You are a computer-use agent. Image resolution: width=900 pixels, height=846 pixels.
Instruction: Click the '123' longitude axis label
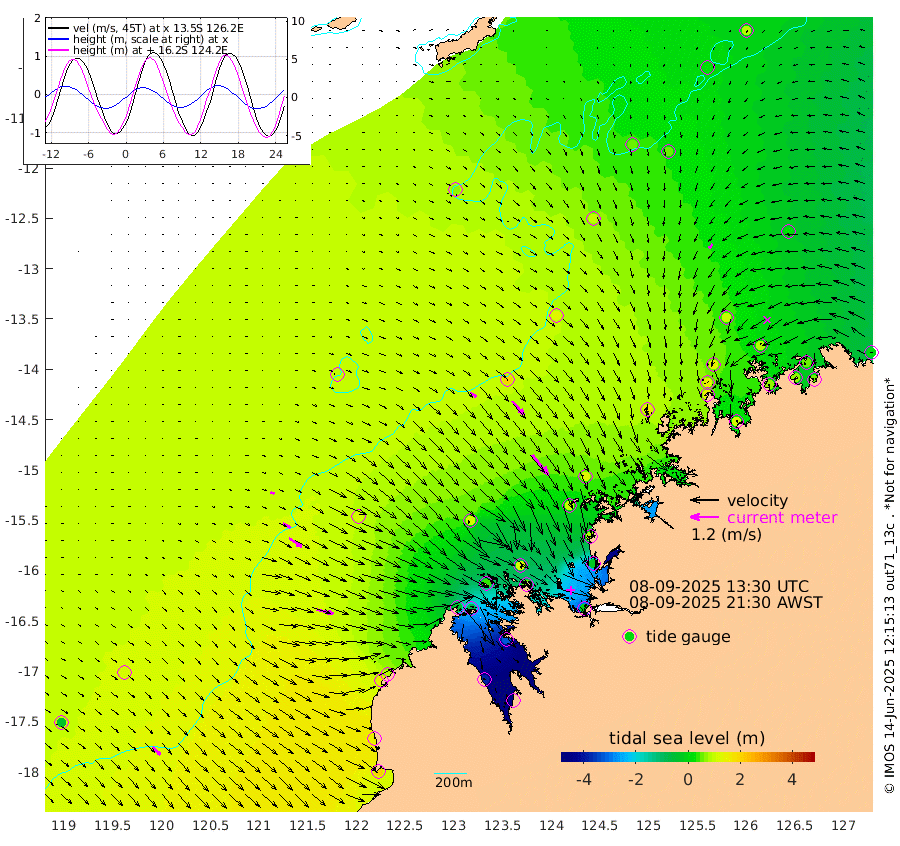[x=453, y=825]
